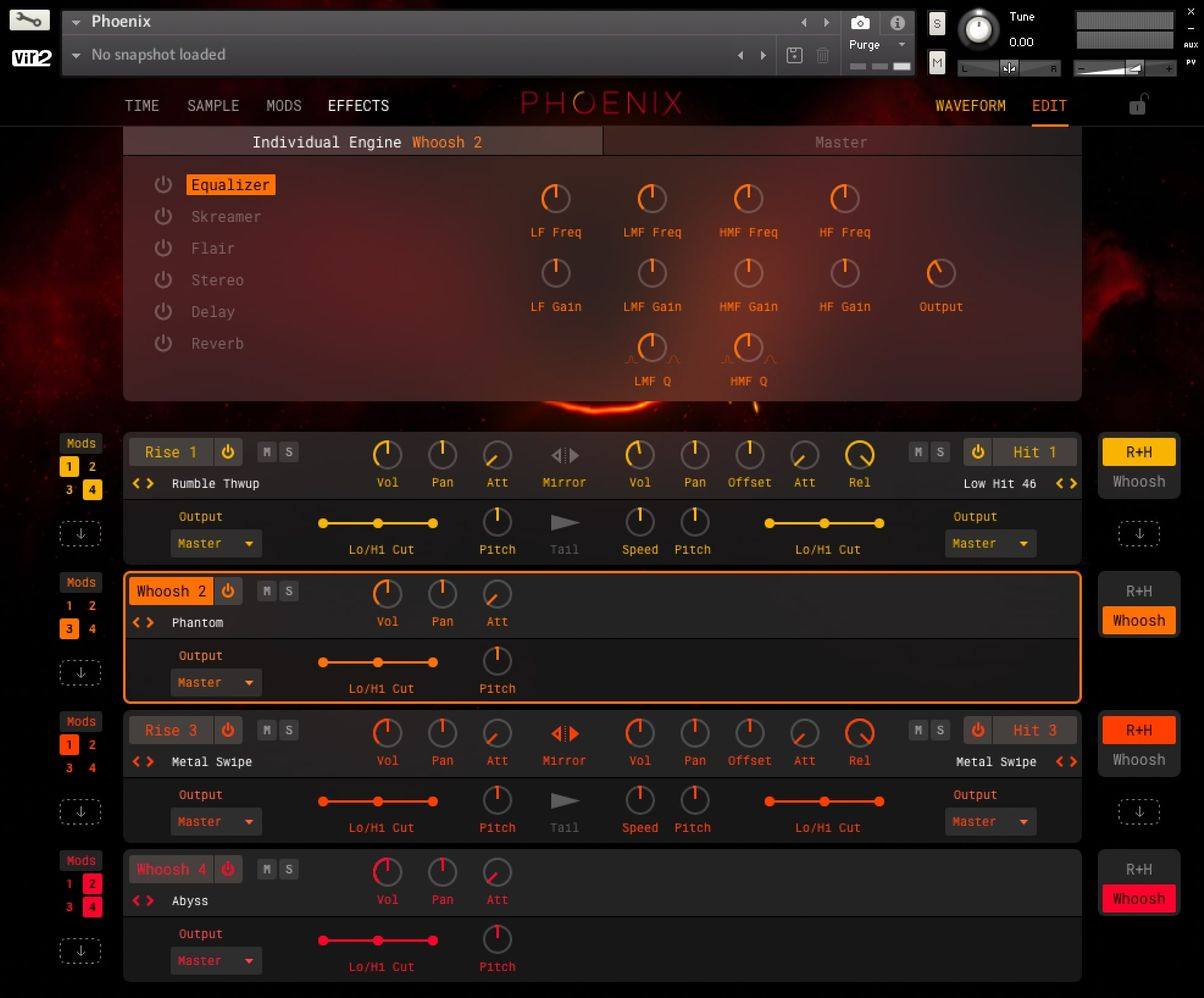Screen dimensions: 1204x998
Task: Click the Tail play icon on Rise 3
Action: pos(564,801)
